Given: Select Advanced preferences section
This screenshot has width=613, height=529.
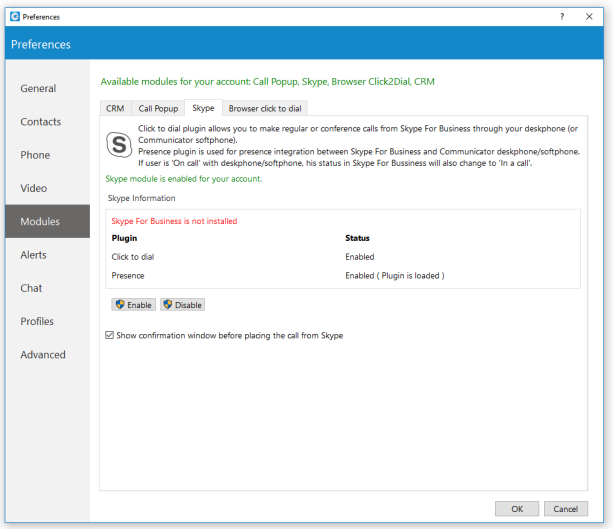Looking at the screenshot, I should (47, 354).
